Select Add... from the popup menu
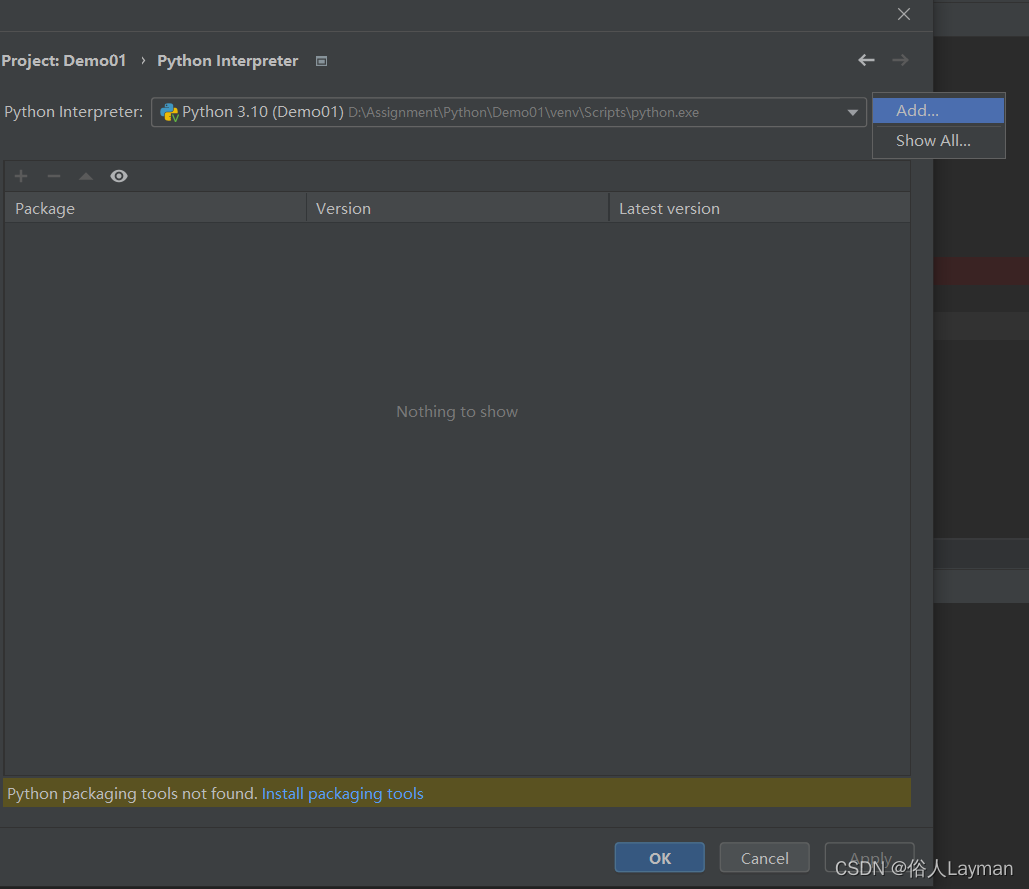Image resolution: width=1029 pixels, height=889 pixels. [938, 110]
